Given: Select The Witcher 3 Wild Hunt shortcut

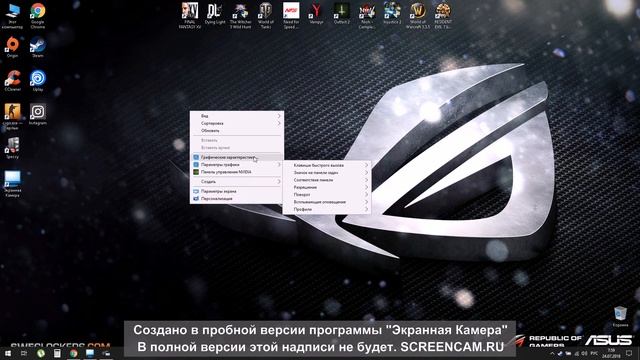Looking at the screenshot, I should (x=240, y=16).
